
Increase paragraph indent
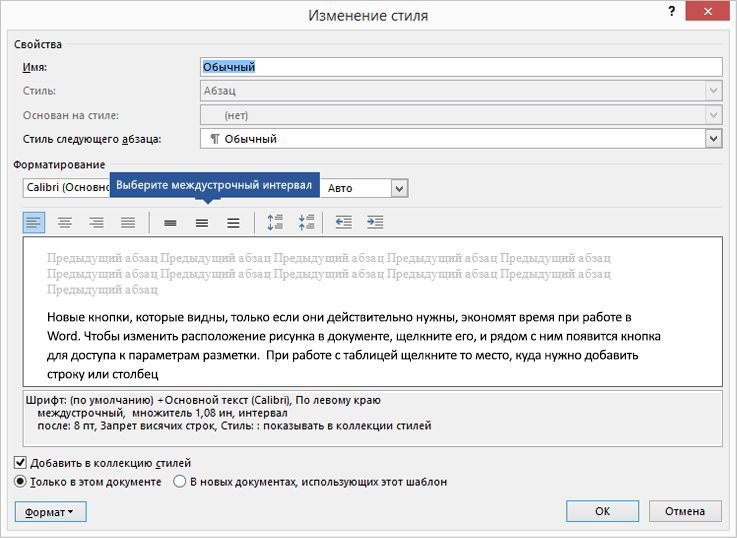coord(375,222)
